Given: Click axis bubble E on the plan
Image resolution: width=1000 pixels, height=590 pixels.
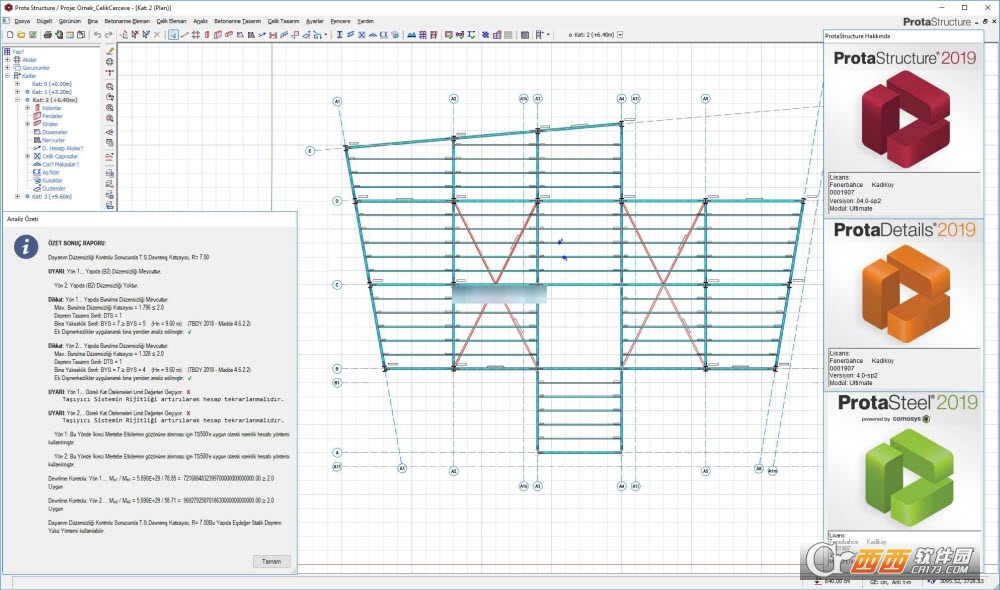Looking at the screenshot, I should click(x=310, y=151).
